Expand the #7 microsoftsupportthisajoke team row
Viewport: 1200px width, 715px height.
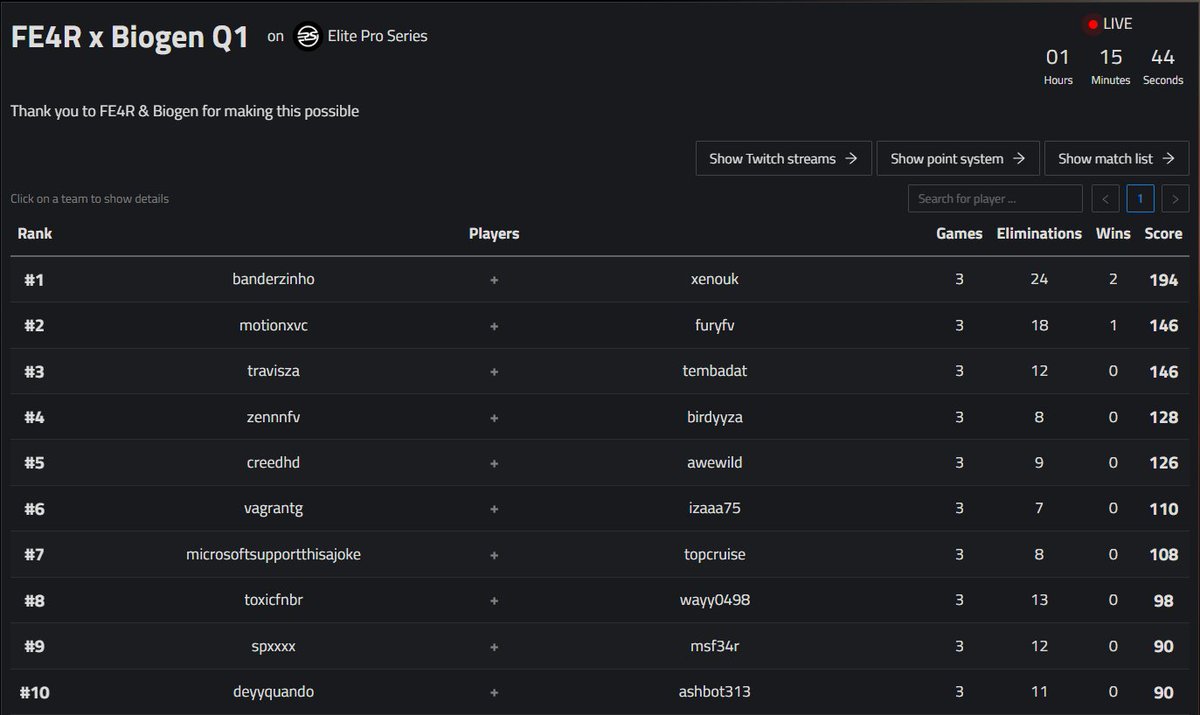(x=600, y=554)
